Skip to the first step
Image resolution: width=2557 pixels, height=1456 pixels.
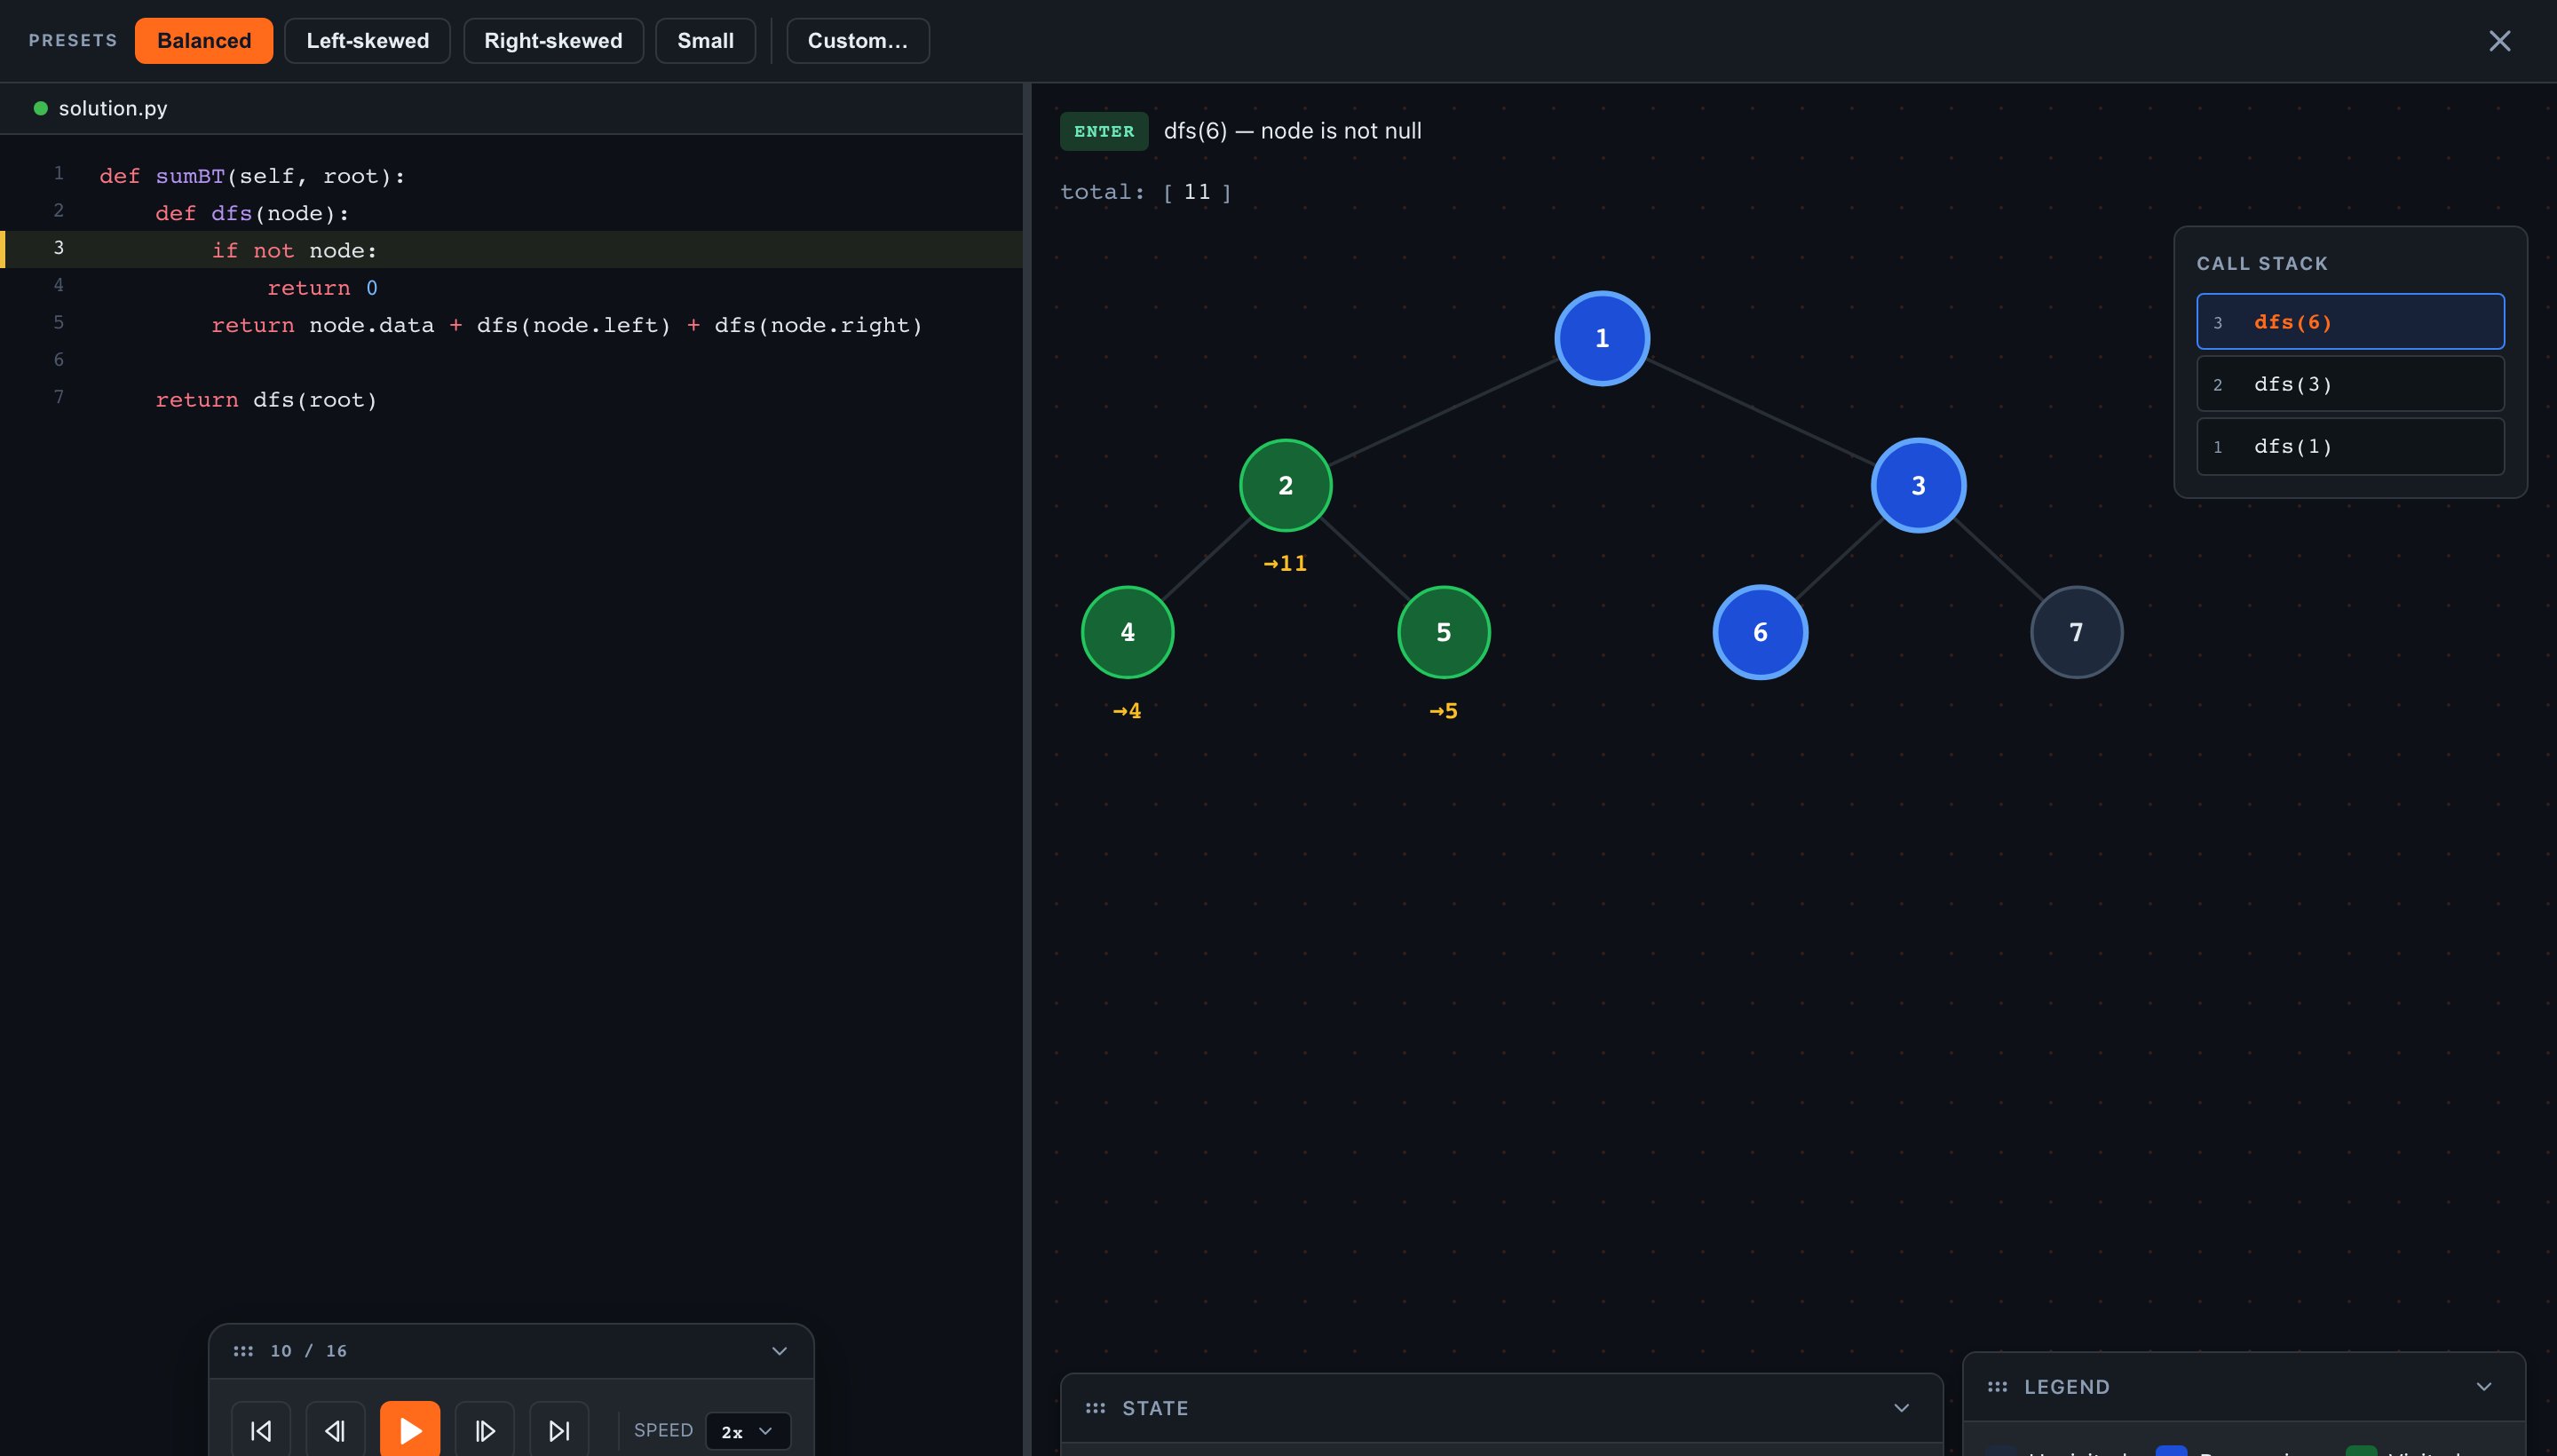261,1429
